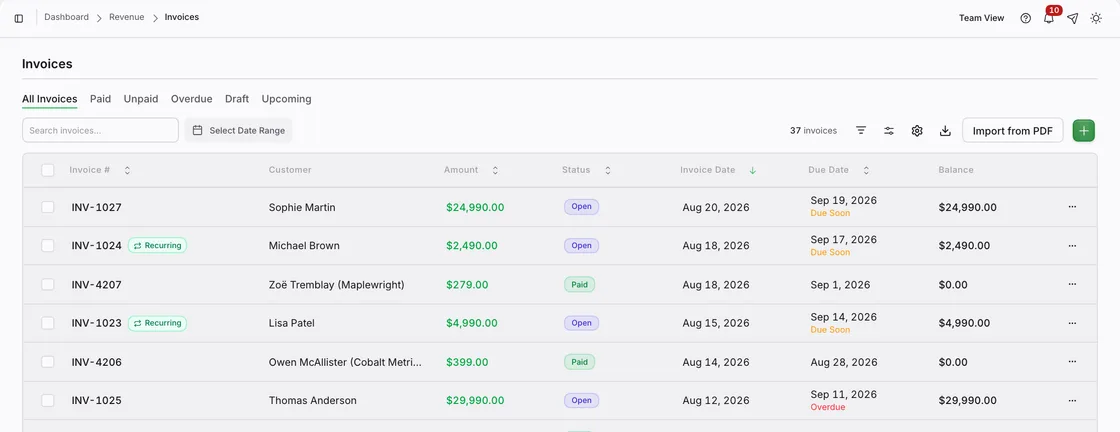Tick checkbox for INV-4207
The height and width of the screenshot is (432, 1120).
click(x=48, y=284)
